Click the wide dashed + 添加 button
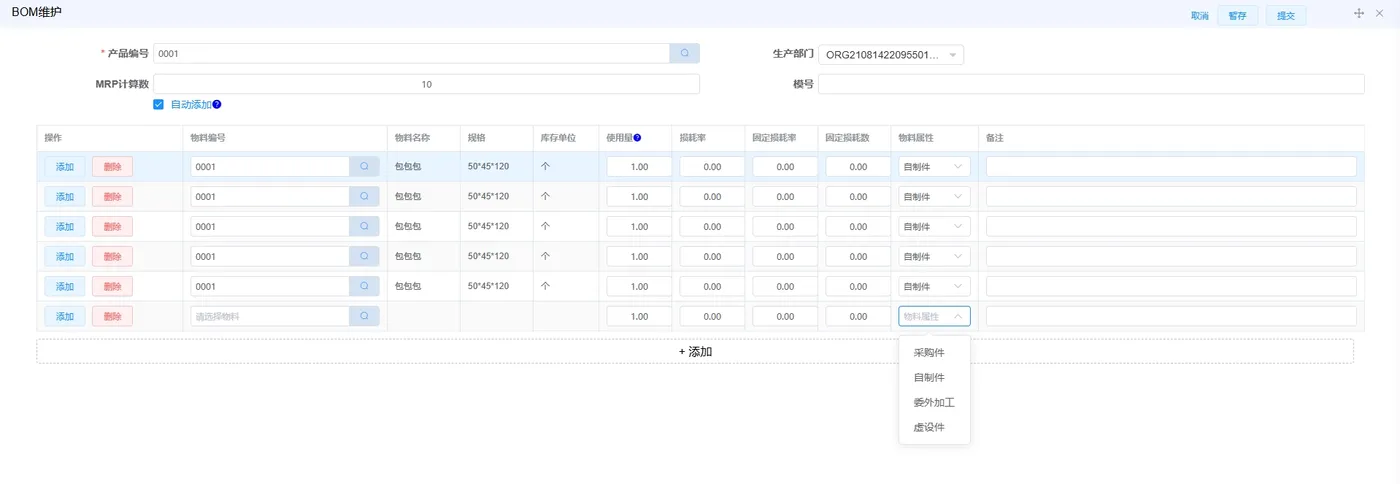Image resolution: width=1400 pixels, height=484 pixels. [x=695, y=351]
